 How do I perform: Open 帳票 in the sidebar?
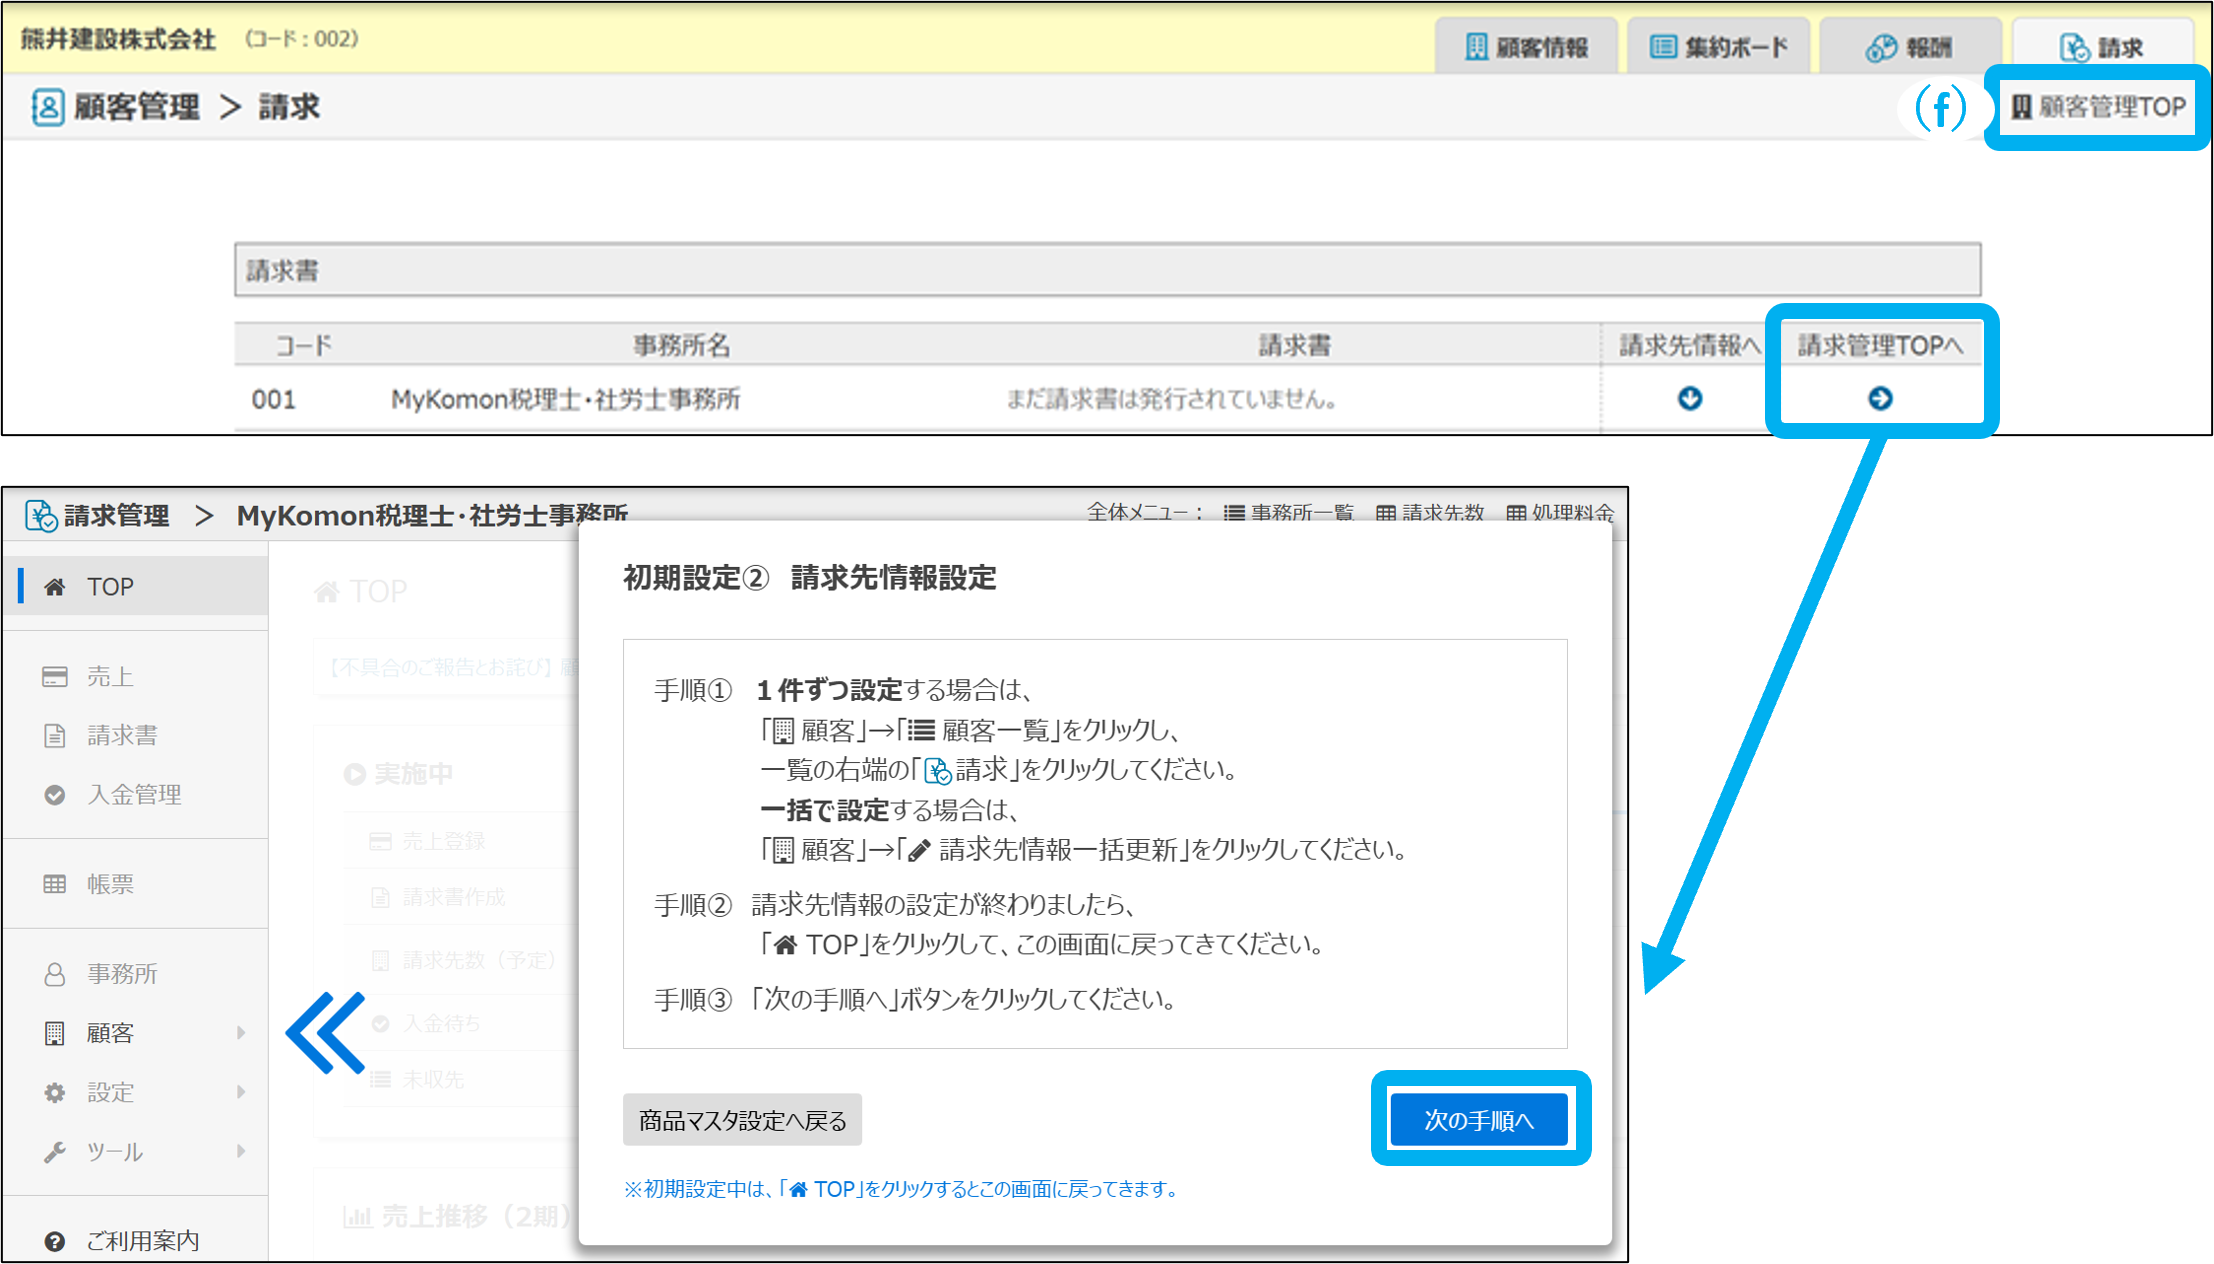[109, 884]
